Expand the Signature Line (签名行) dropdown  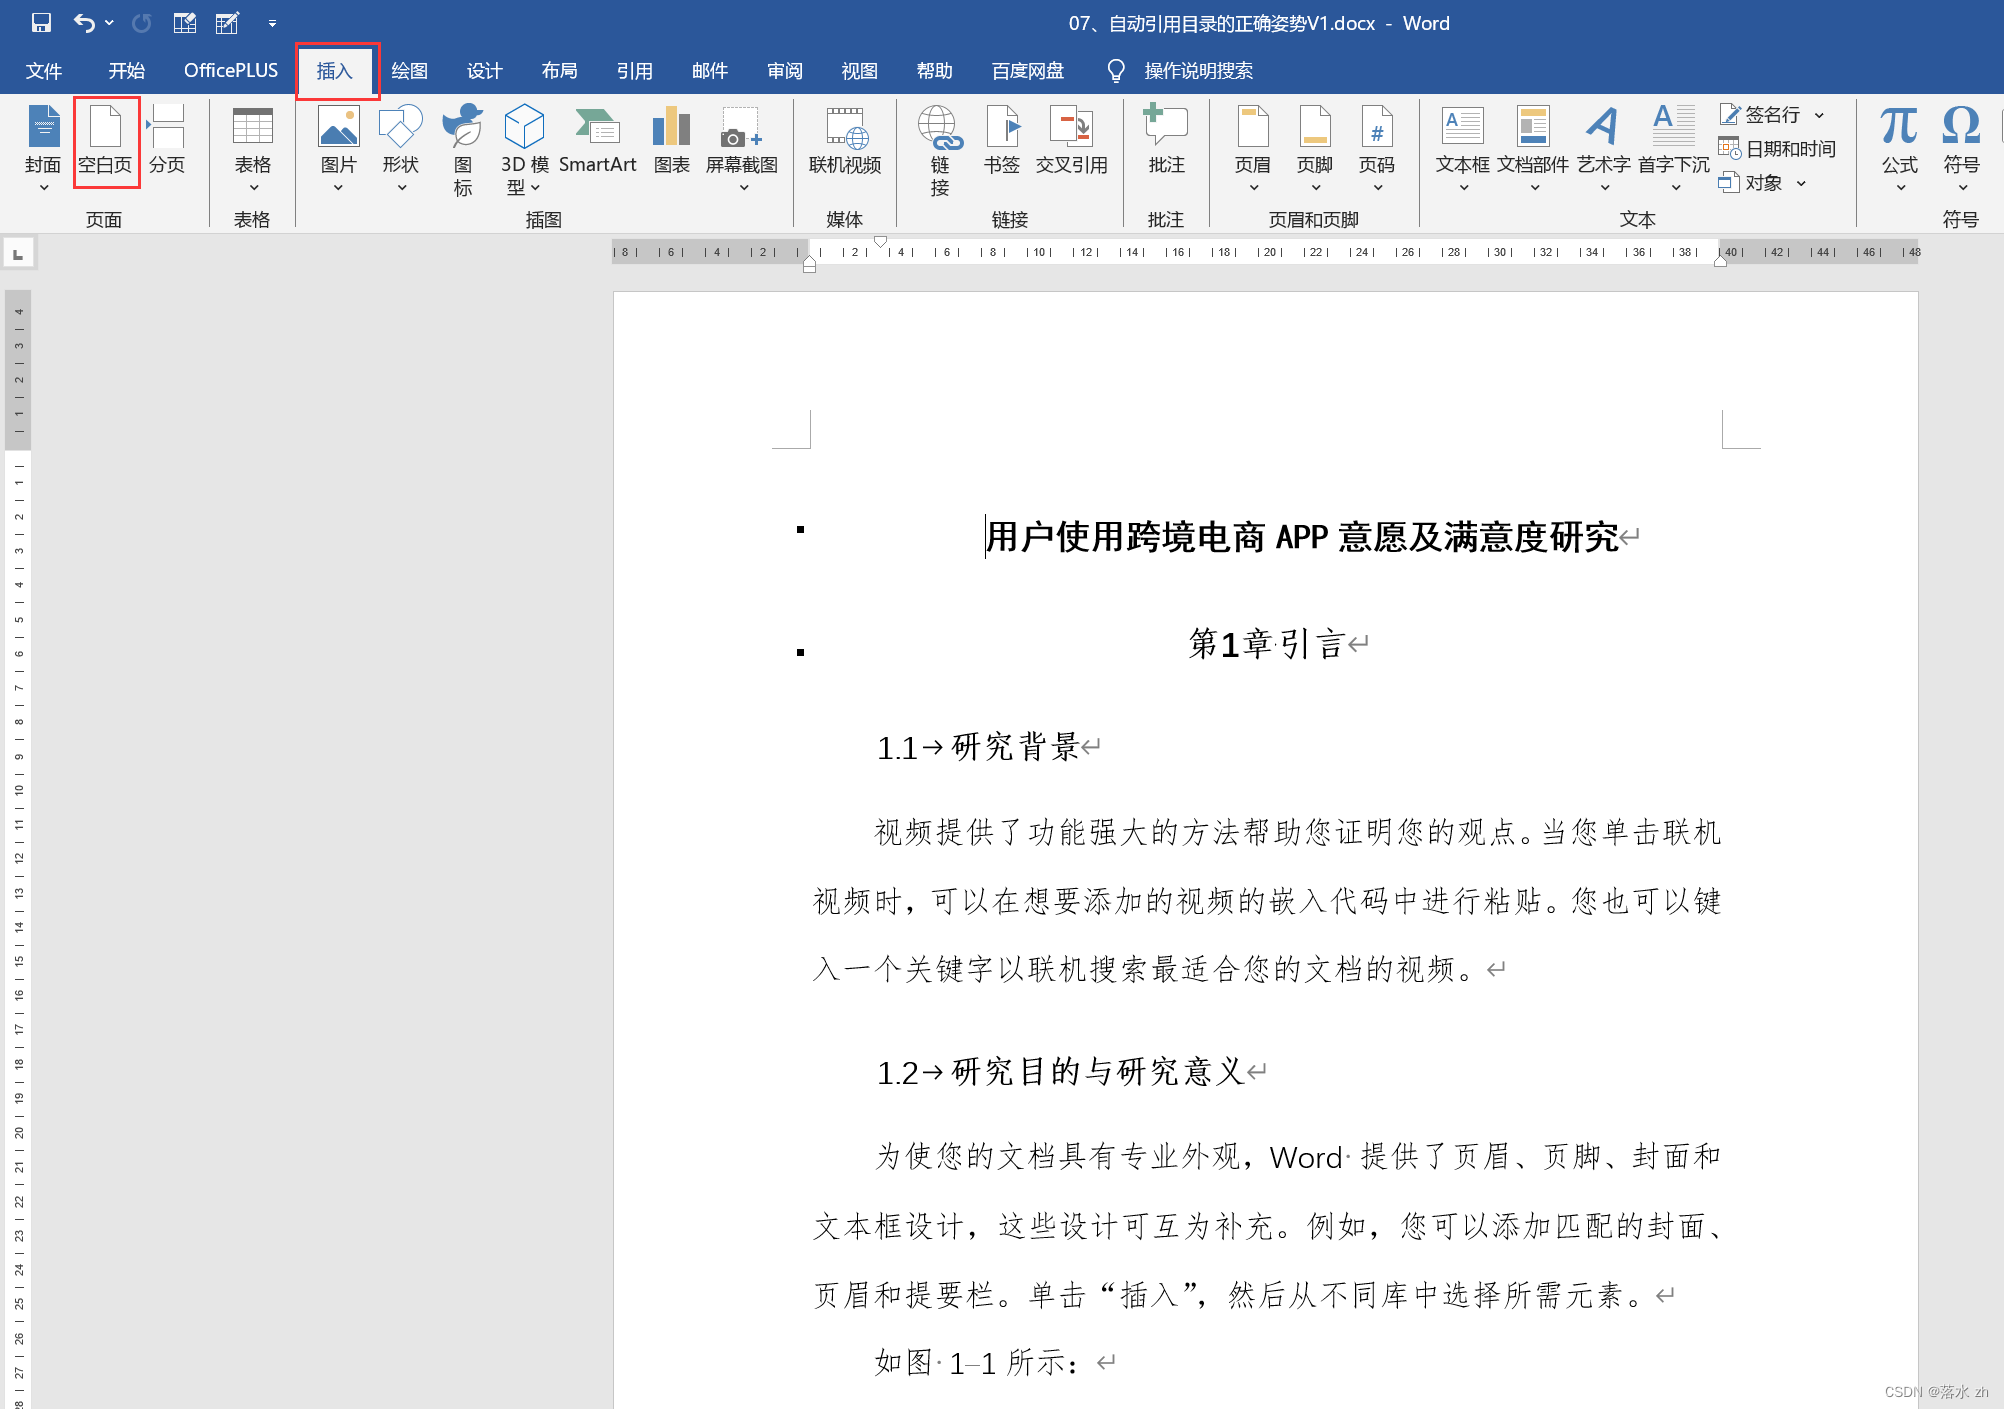coord(1819,115)
